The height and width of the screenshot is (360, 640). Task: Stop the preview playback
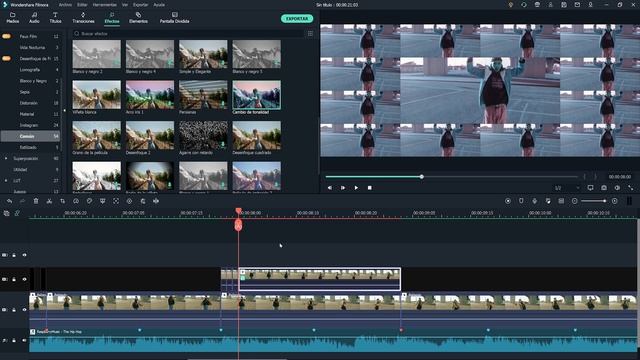(x=369, y=188)
